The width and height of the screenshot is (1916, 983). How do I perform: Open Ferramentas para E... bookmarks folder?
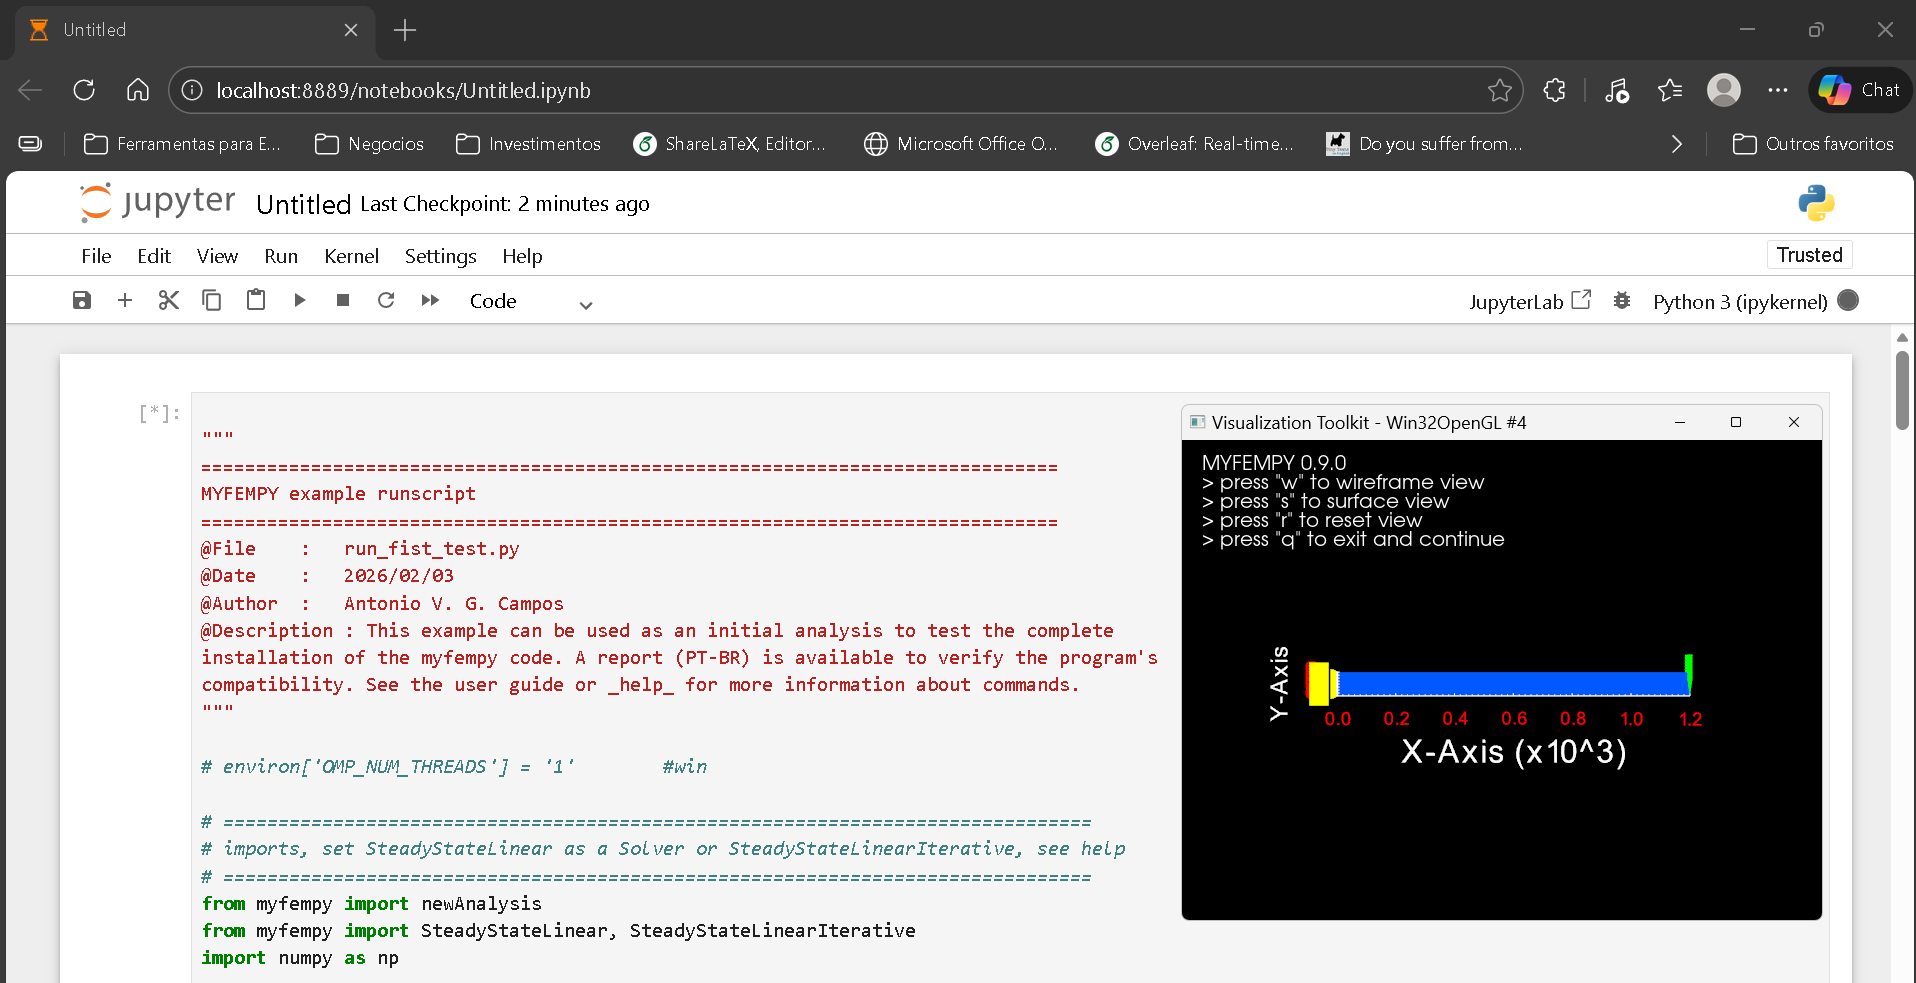(x=182, y=144)
